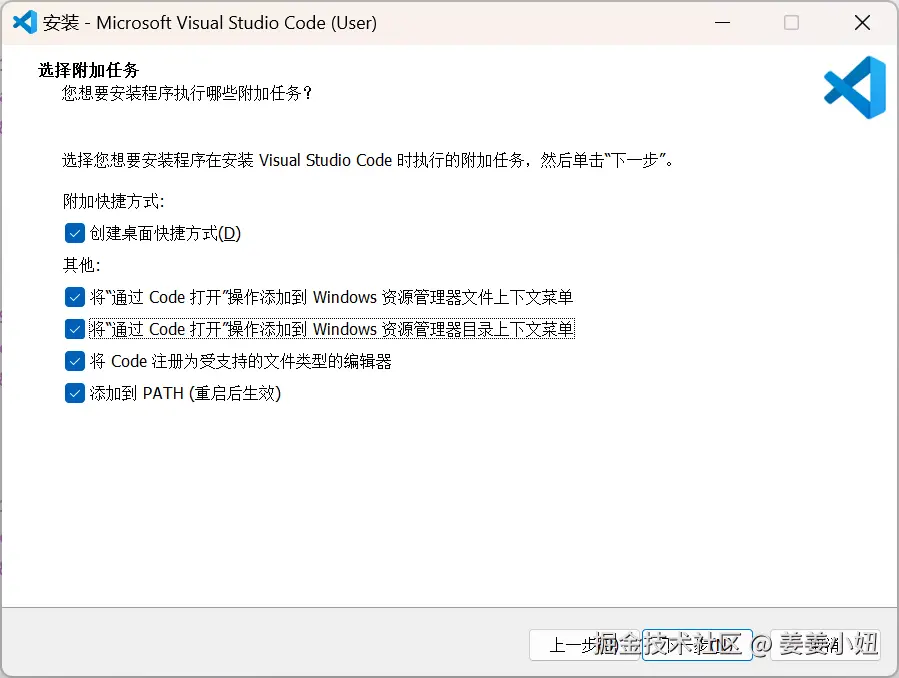Viewport: 899px width, 678px height.
Task: Toggle 'Open with Code' 目录上下文菜单 checkbox
Action: (75, 330)
